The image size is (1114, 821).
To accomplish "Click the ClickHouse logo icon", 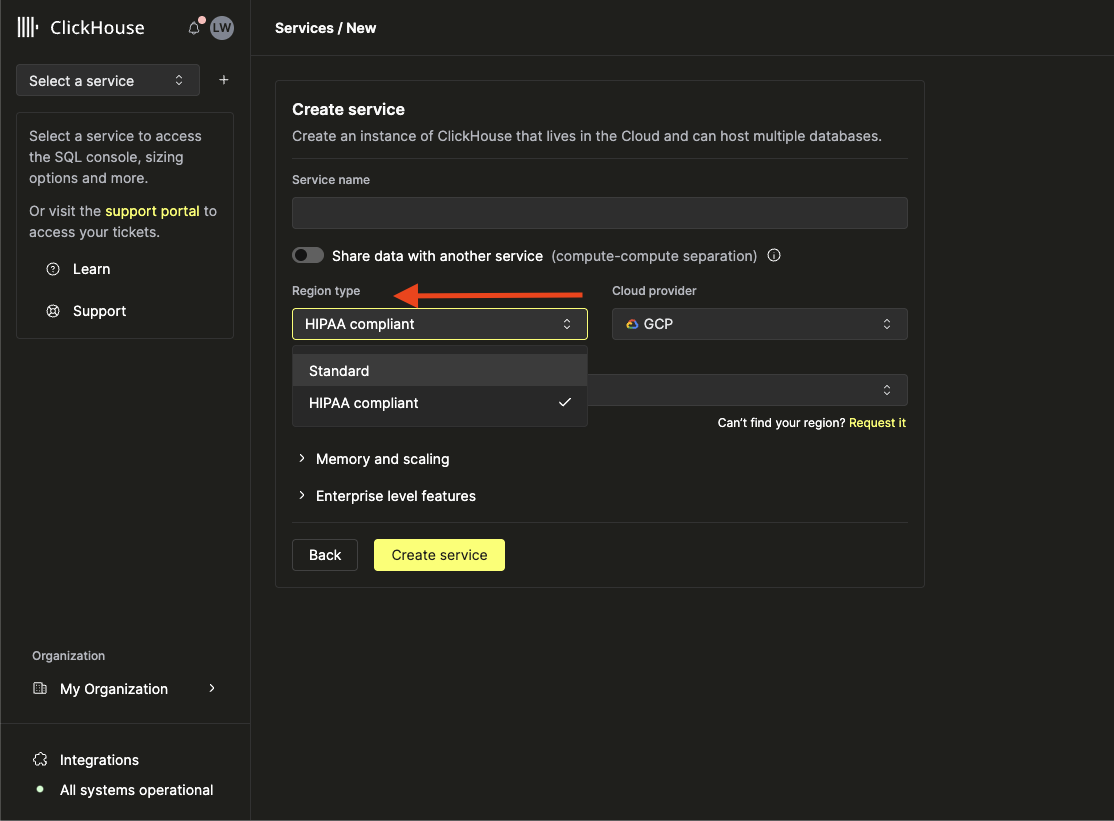I will tap(28, 28).
